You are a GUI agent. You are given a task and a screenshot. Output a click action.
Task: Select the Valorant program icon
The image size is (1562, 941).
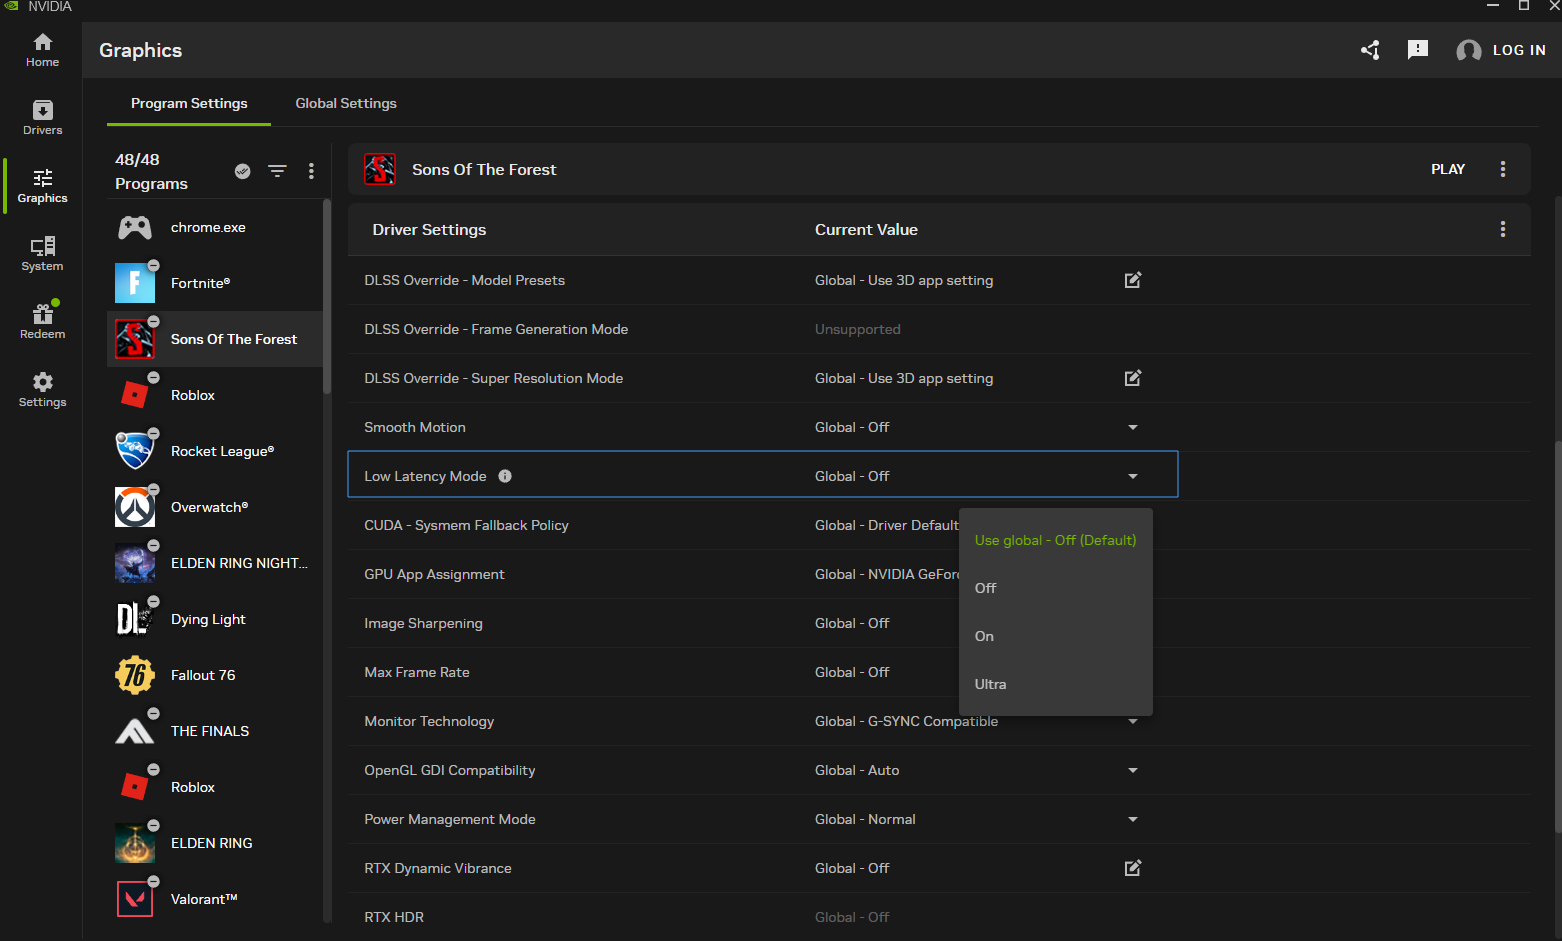135,899
